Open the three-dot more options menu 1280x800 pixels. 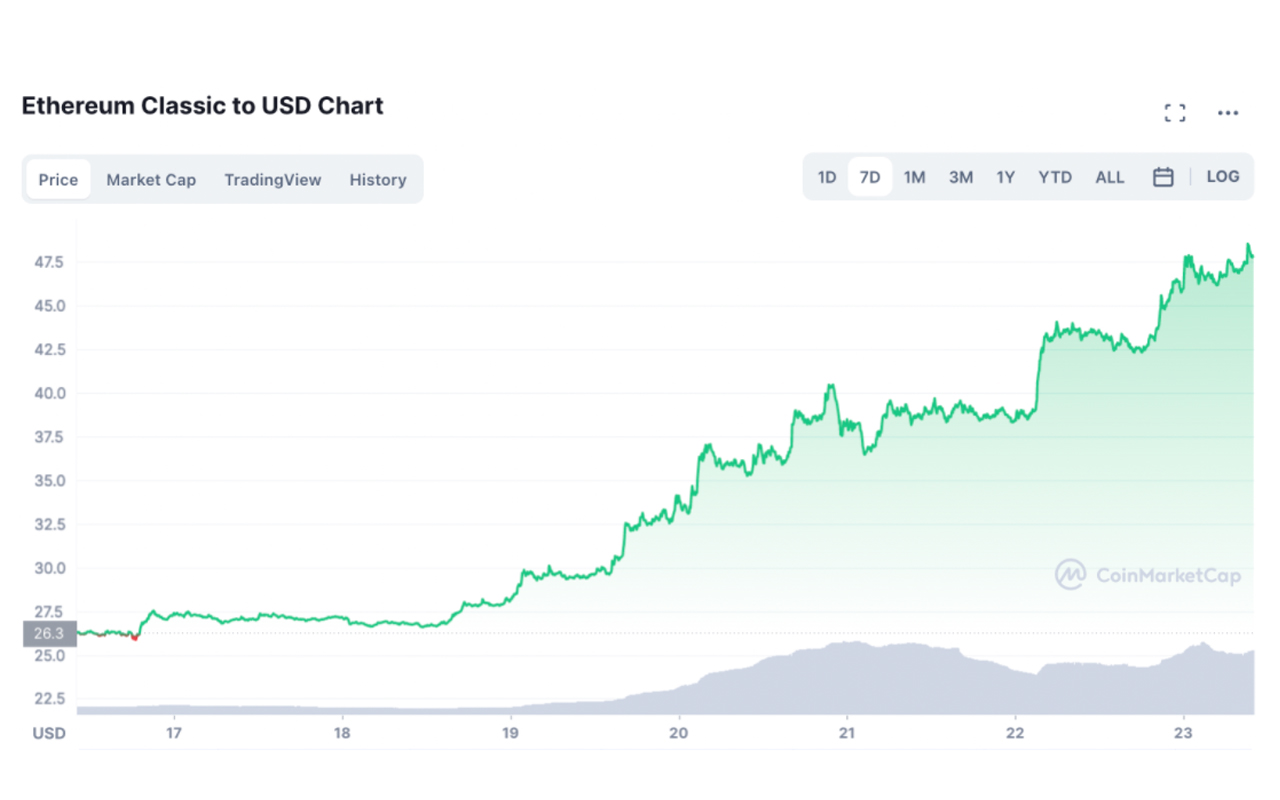click(x=1228, y=113)
